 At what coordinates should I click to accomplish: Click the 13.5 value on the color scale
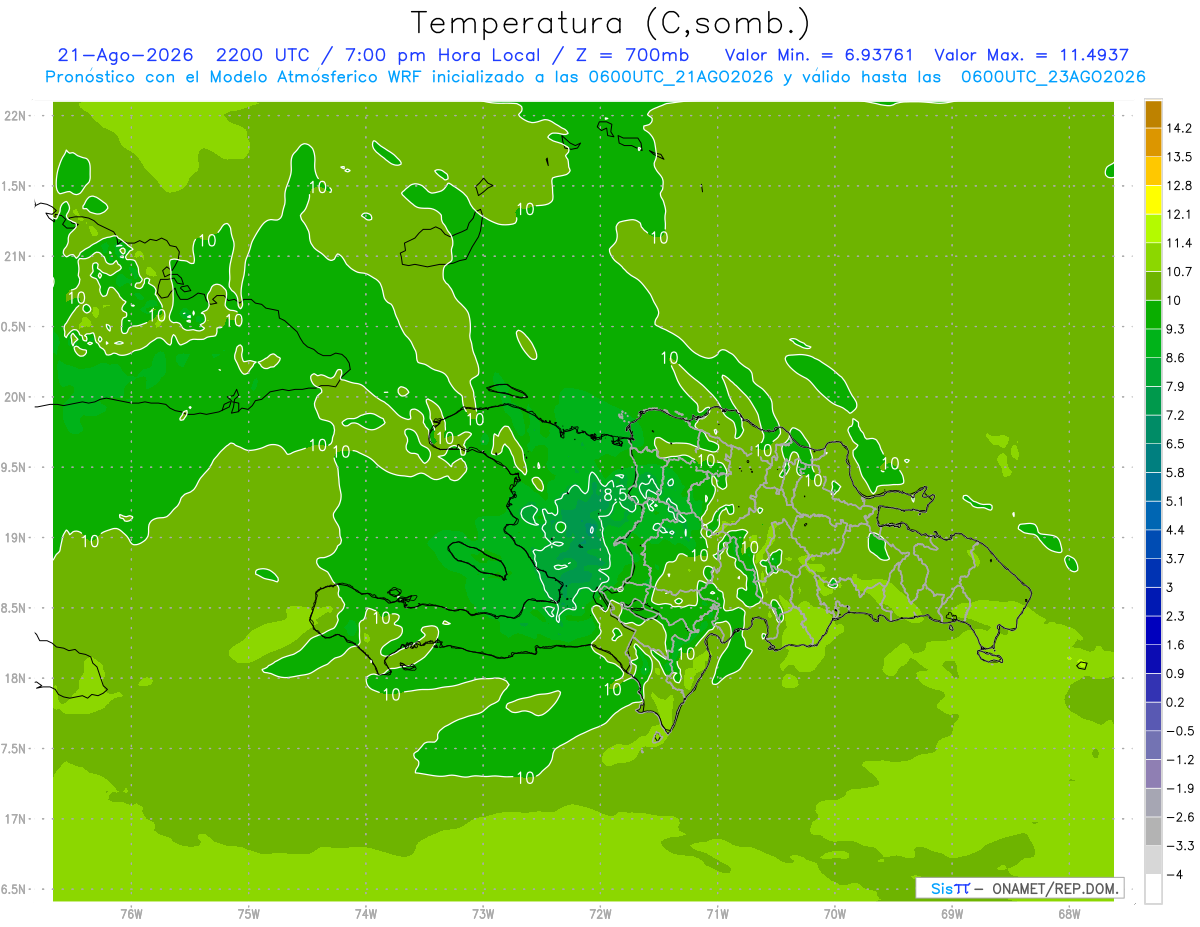[x=1179, y=157]
